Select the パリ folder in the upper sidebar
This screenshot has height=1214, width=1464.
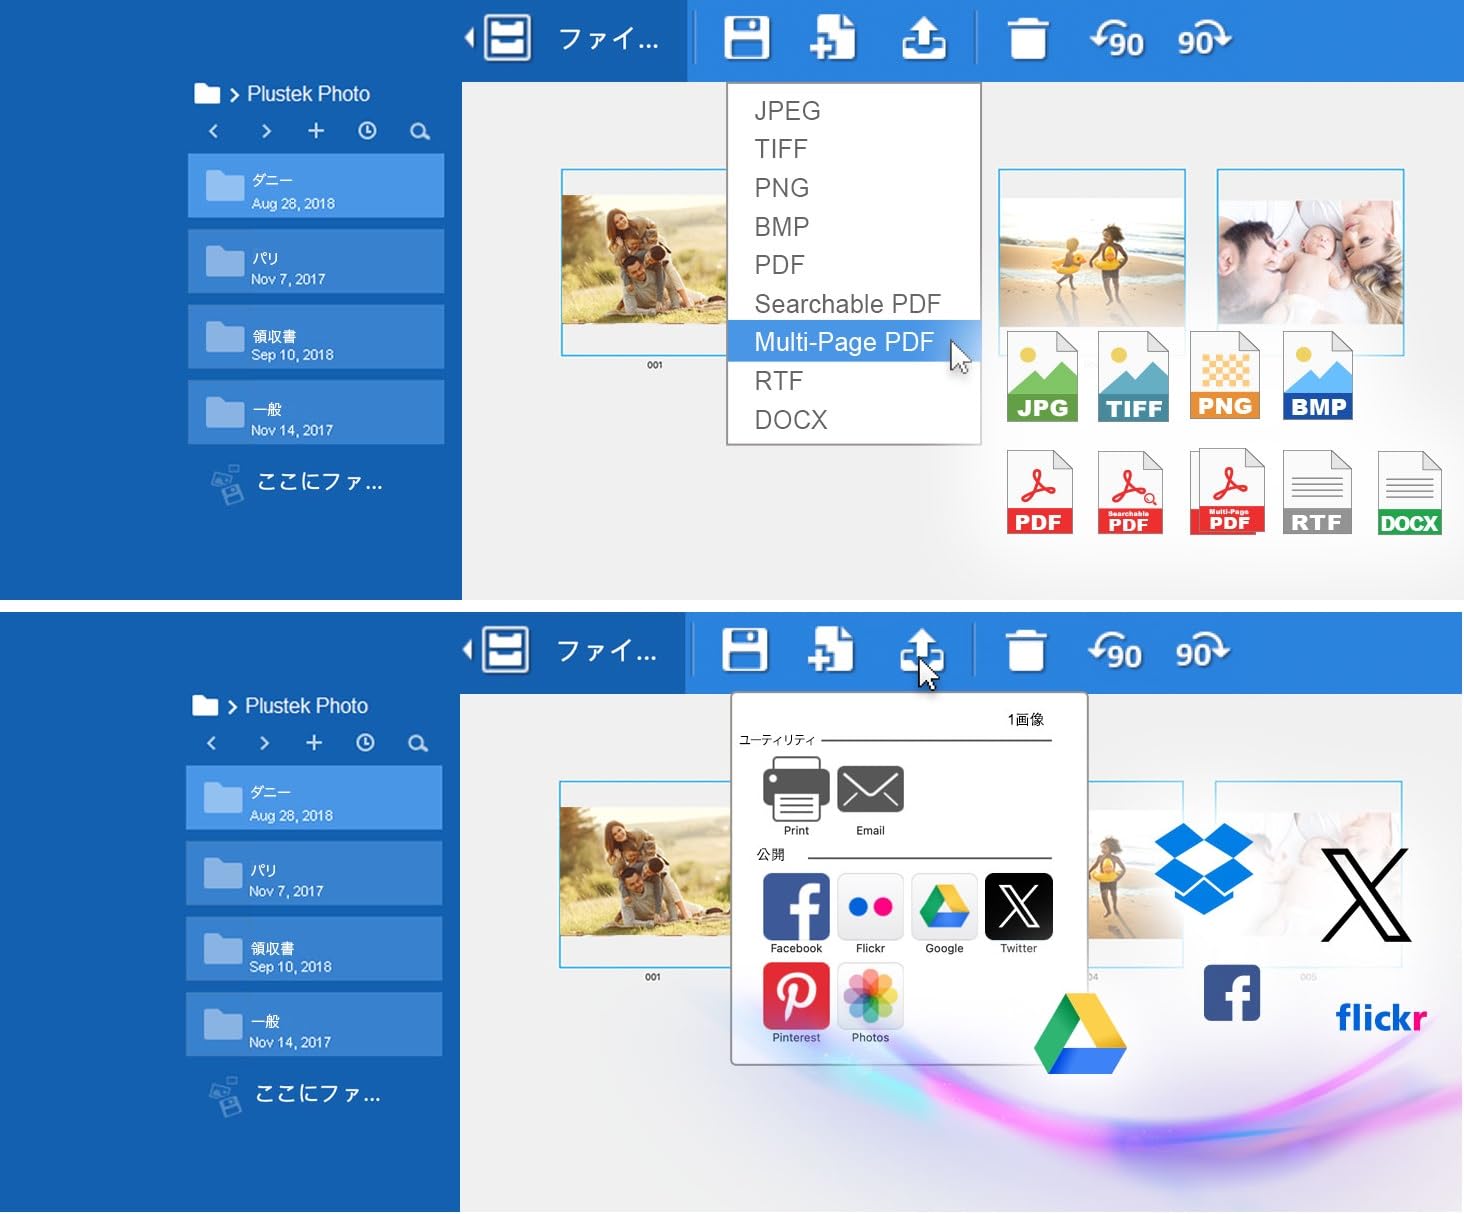pyautogui.click(x=316, y=261)
